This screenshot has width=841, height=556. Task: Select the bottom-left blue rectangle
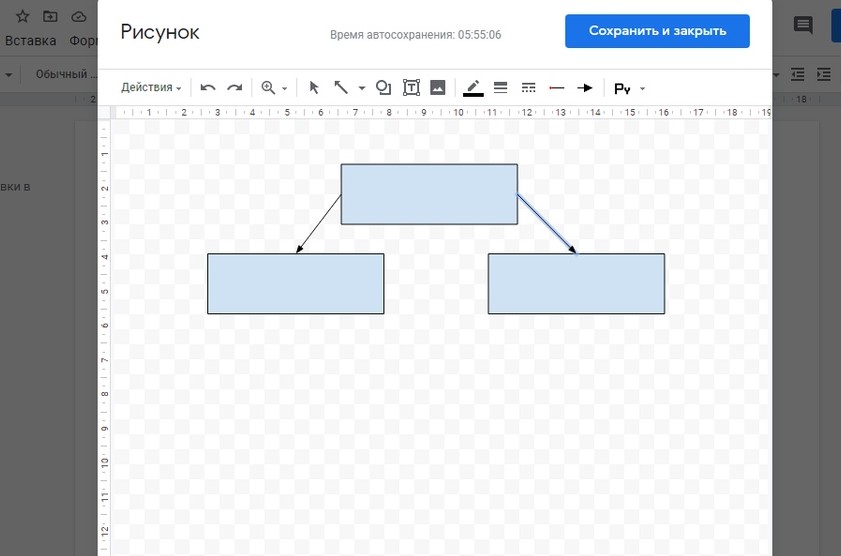[x=295, y=284]
